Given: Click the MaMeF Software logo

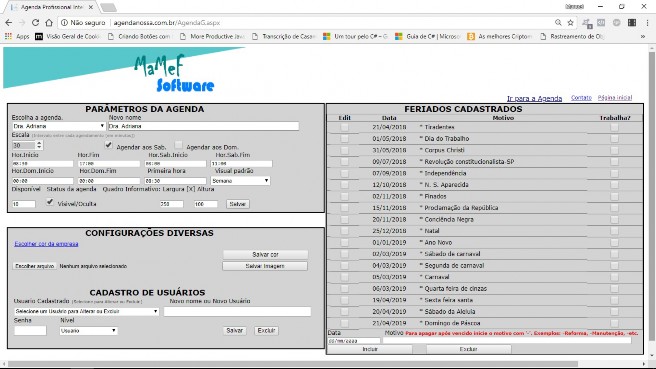Looking at the screenshot, I should pos(174,73).
